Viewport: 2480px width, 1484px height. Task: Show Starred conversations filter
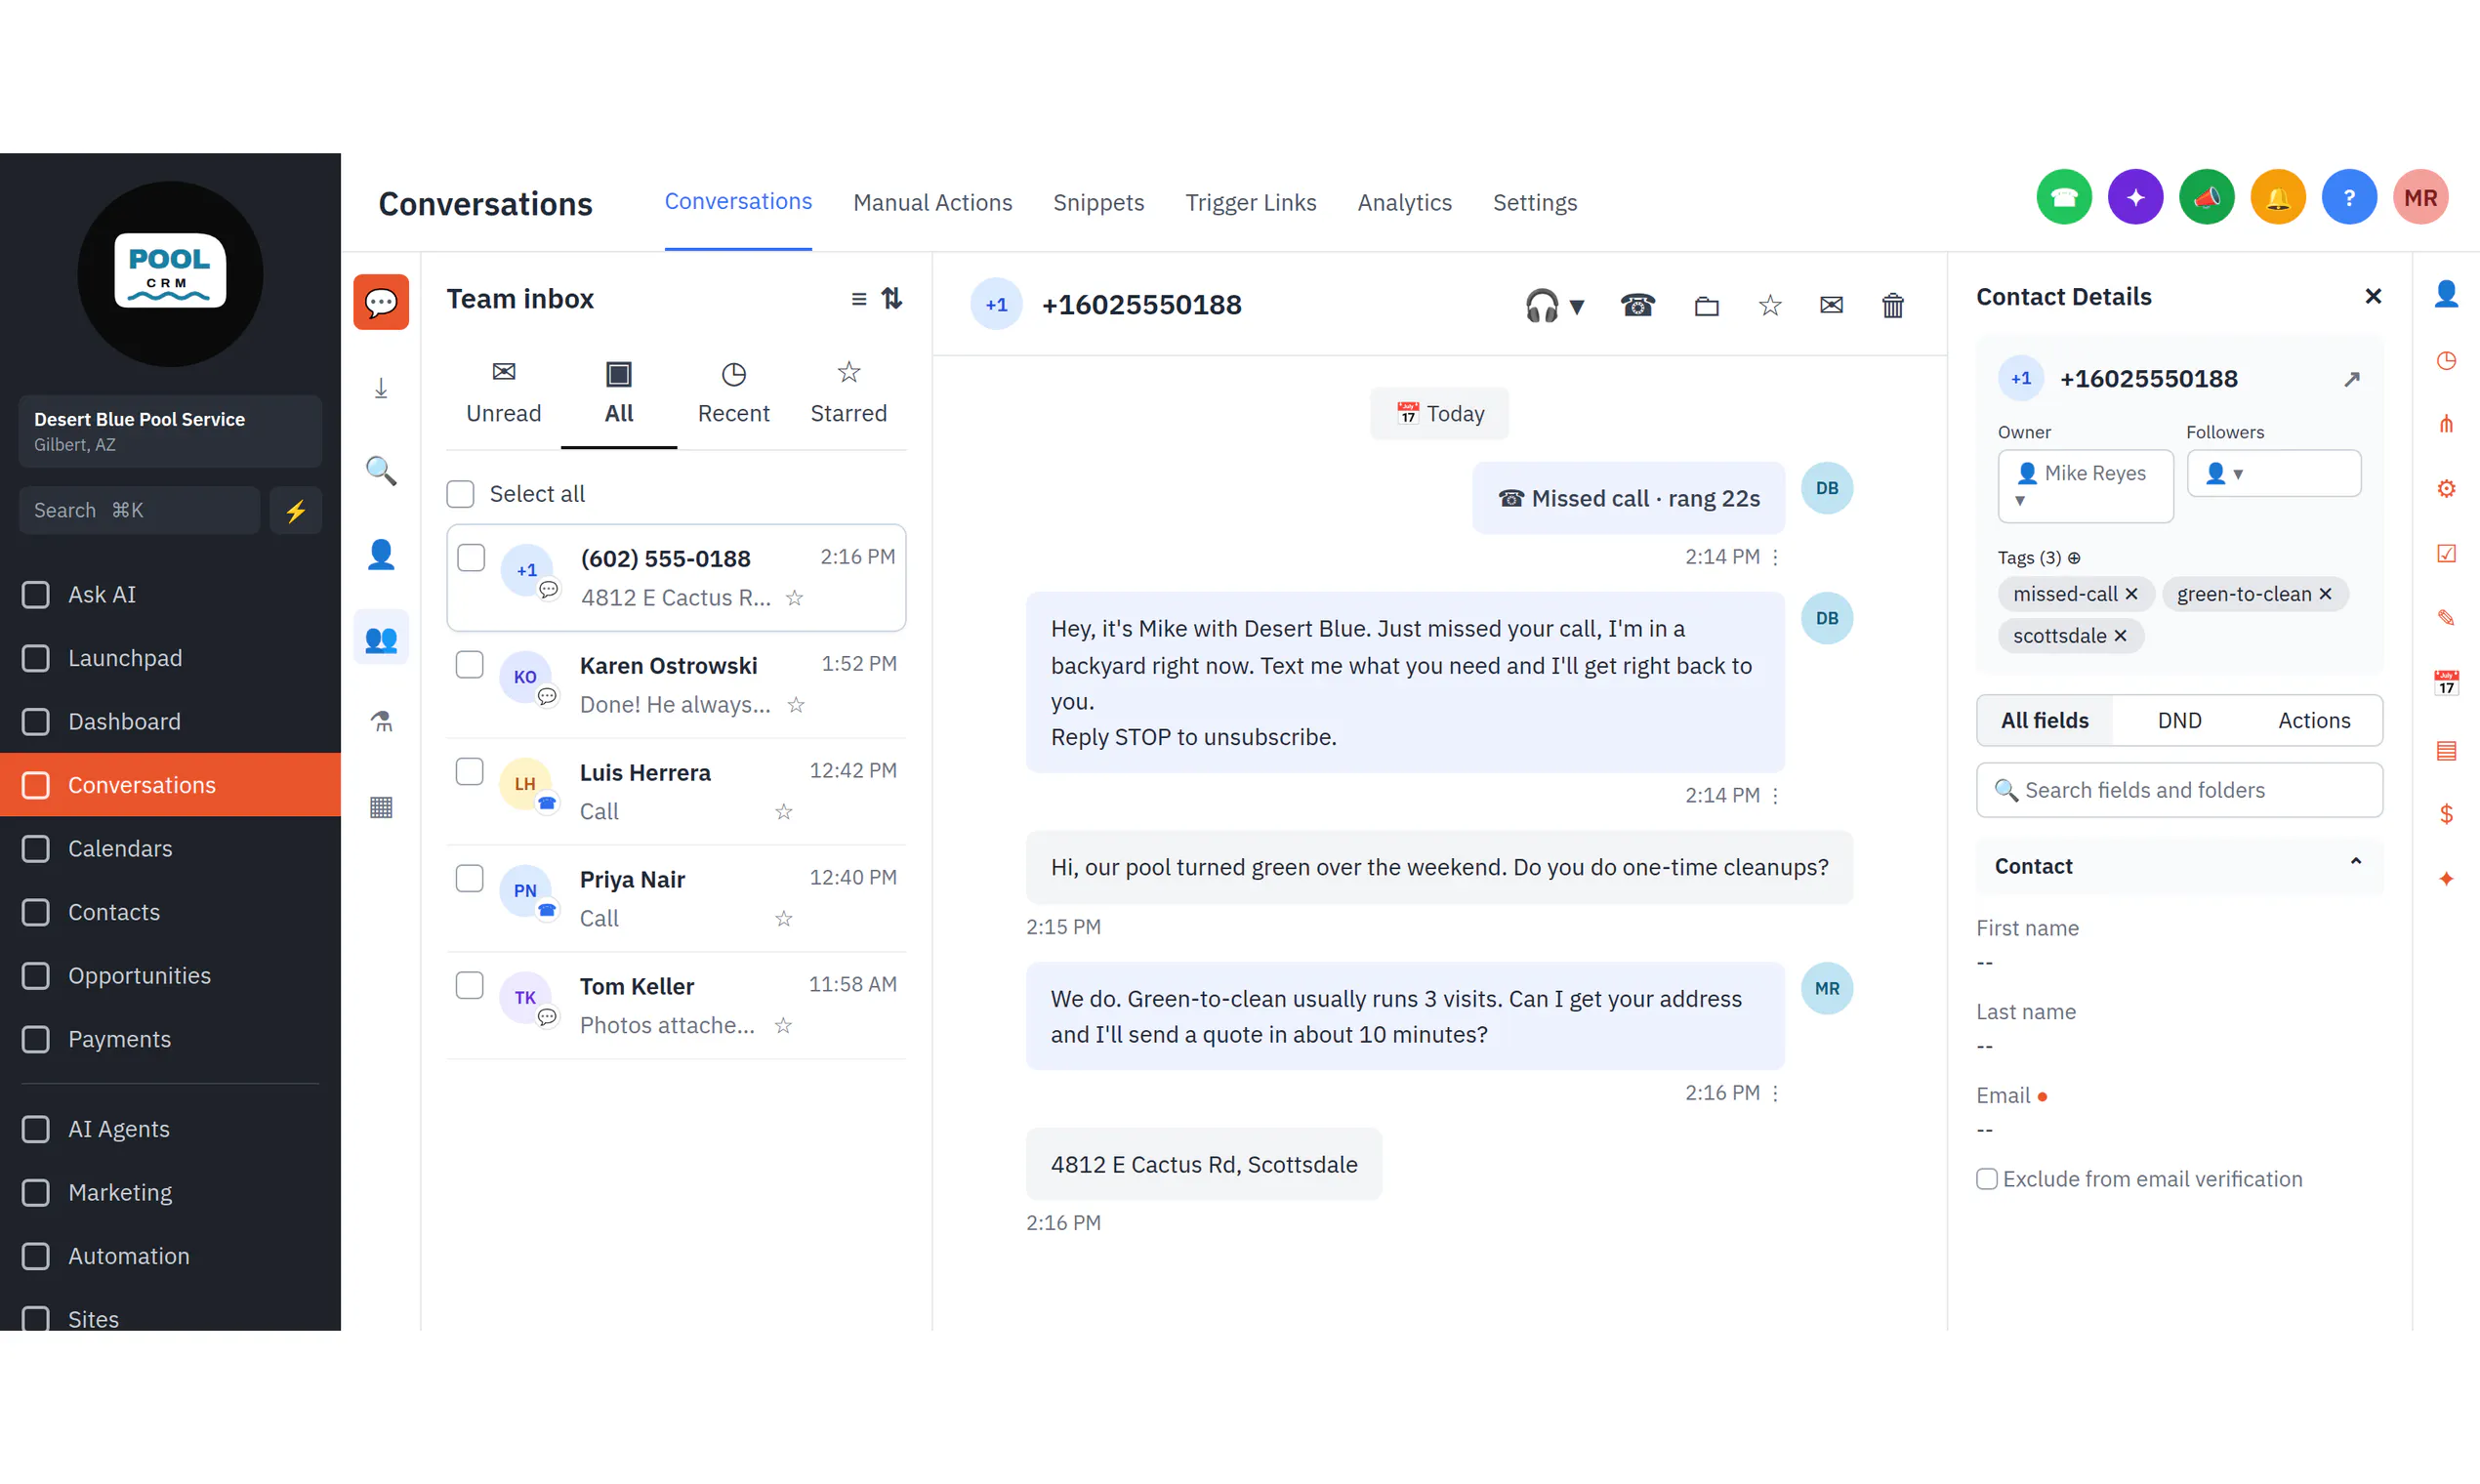point(848,392)
